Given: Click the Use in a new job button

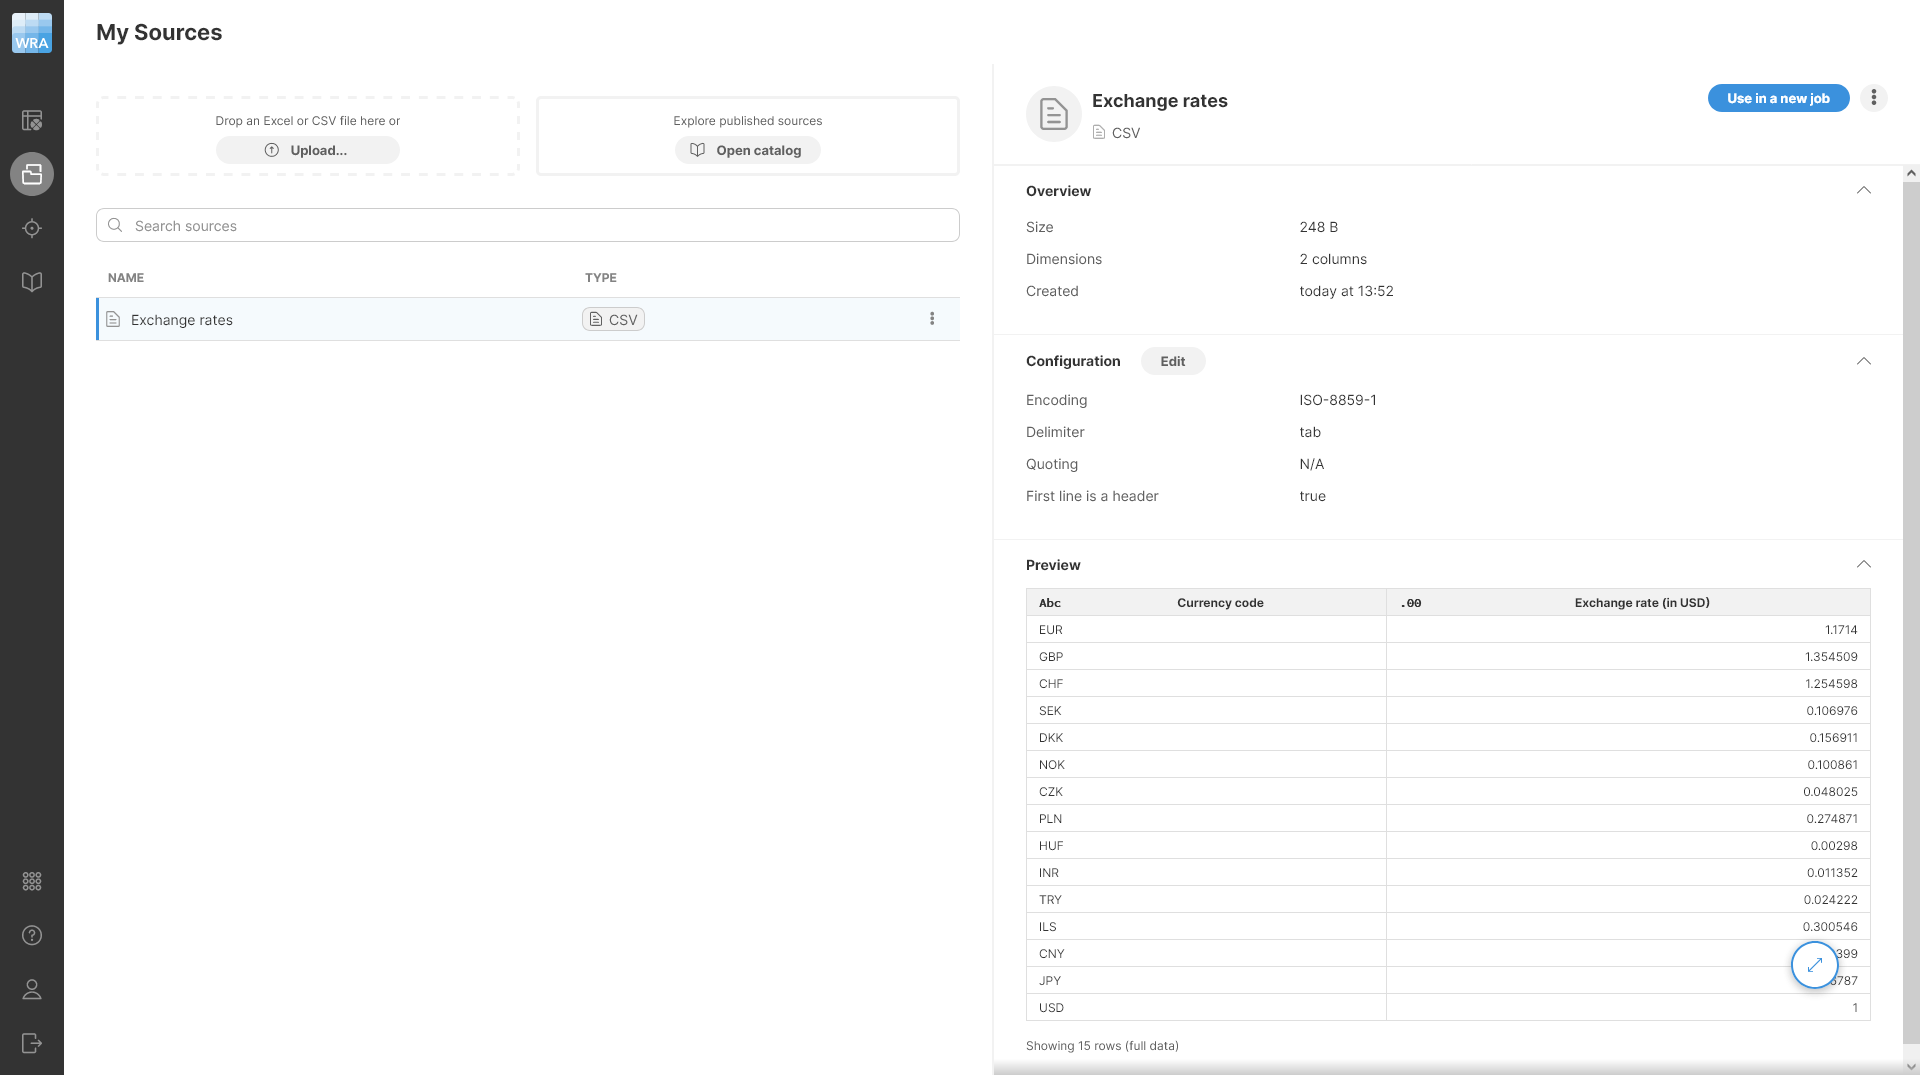Looking at the screenshot, I should (x=1777, y=98).
